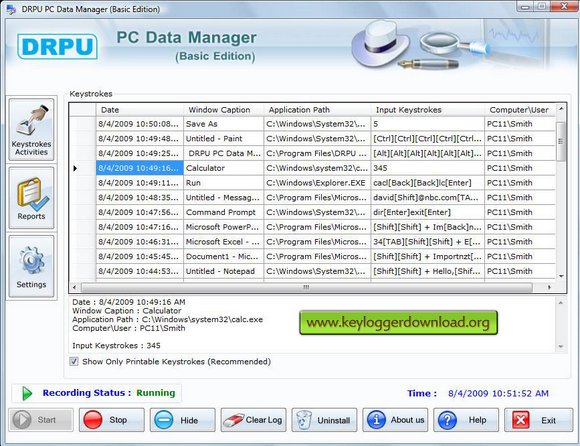This screenshot has height=446, width=580.
Task: Hide the application with Hide button
Action: [x=182, y=420]
